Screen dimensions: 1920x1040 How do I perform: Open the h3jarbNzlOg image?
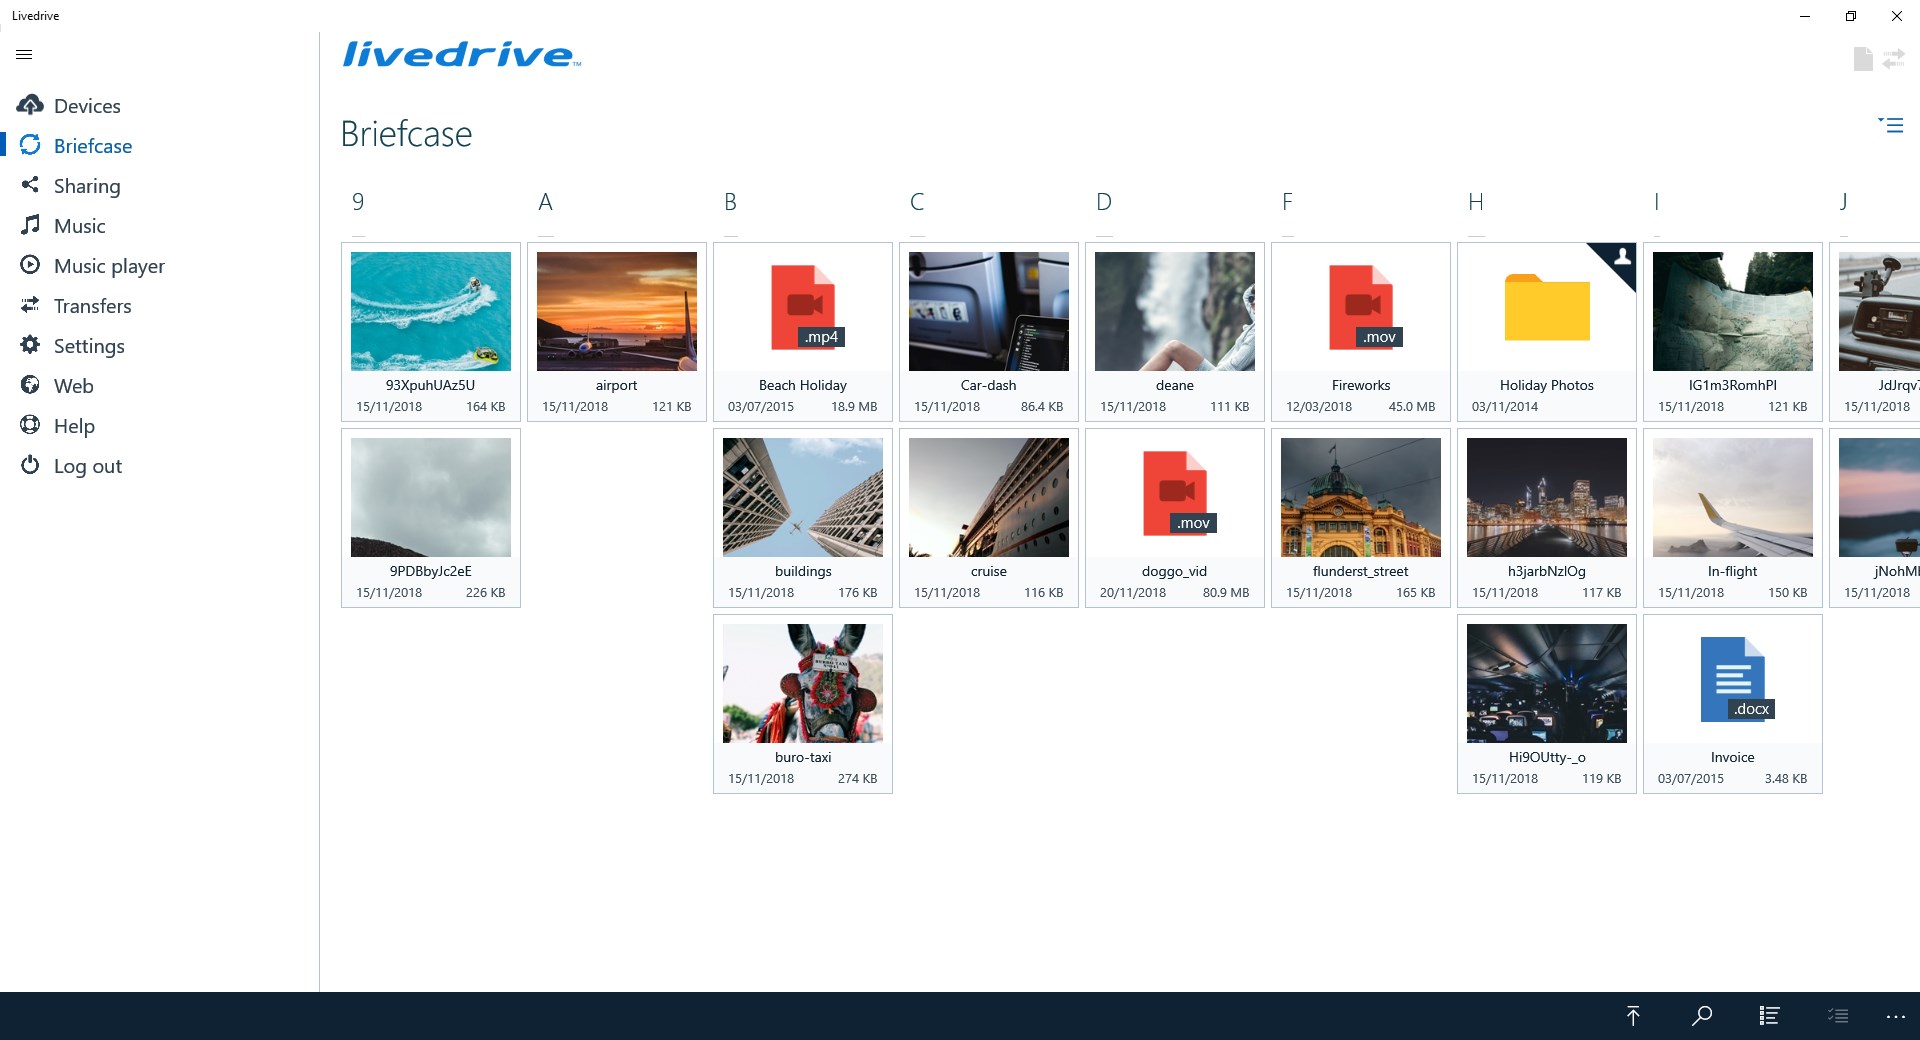coord(1547,518)
